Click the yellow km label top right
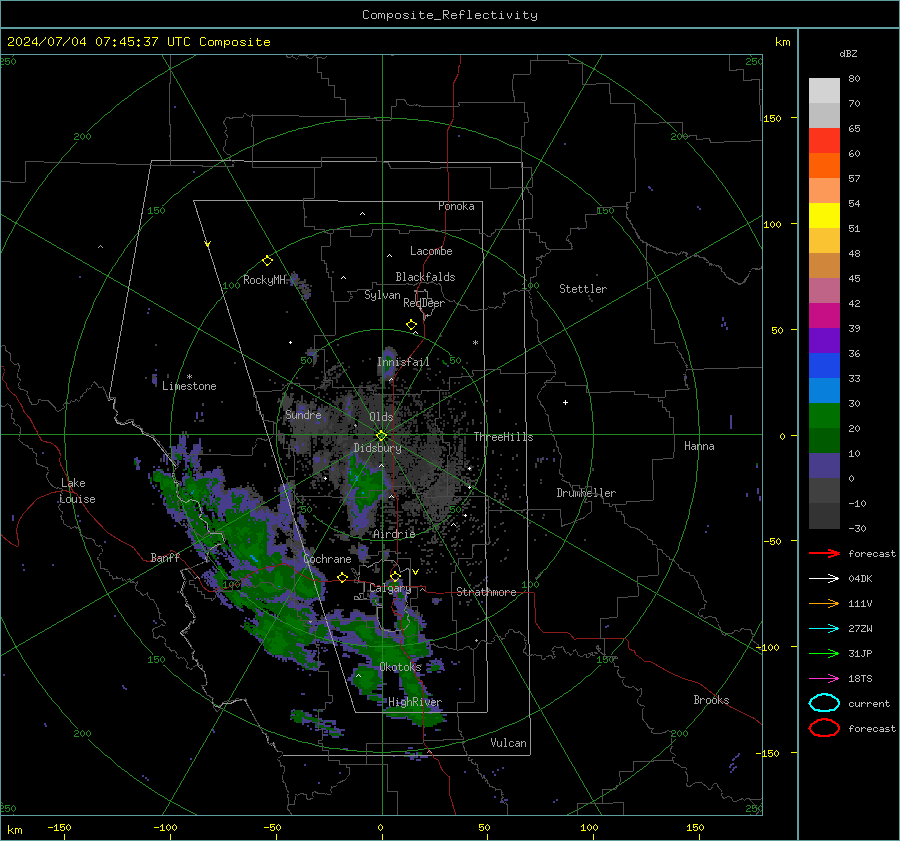The height and width of the screenshot is (841, 900). (782, 42)
